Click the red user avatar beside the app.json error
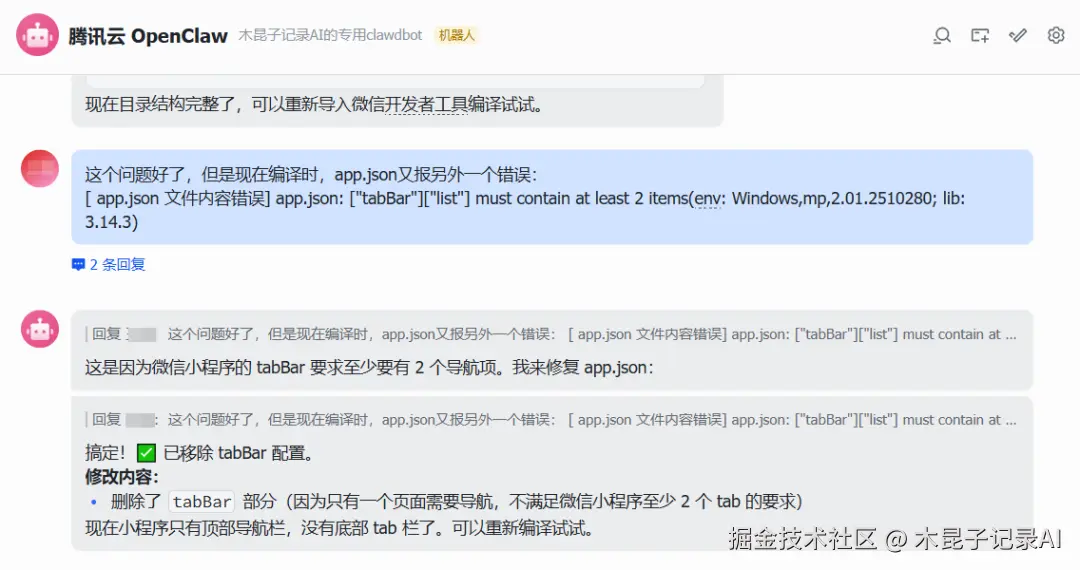This screenshot has width=1080, height=570. point(40,169)
